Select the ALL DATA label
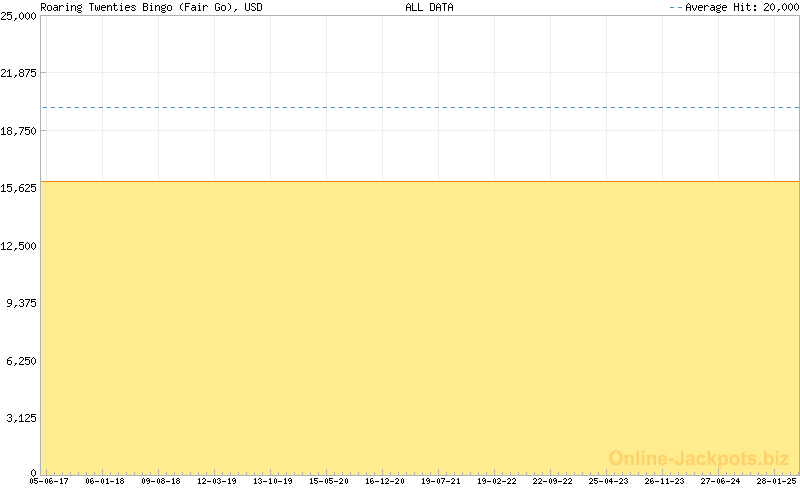The width and height of the screenshot is (800, 490). point(428,7)
